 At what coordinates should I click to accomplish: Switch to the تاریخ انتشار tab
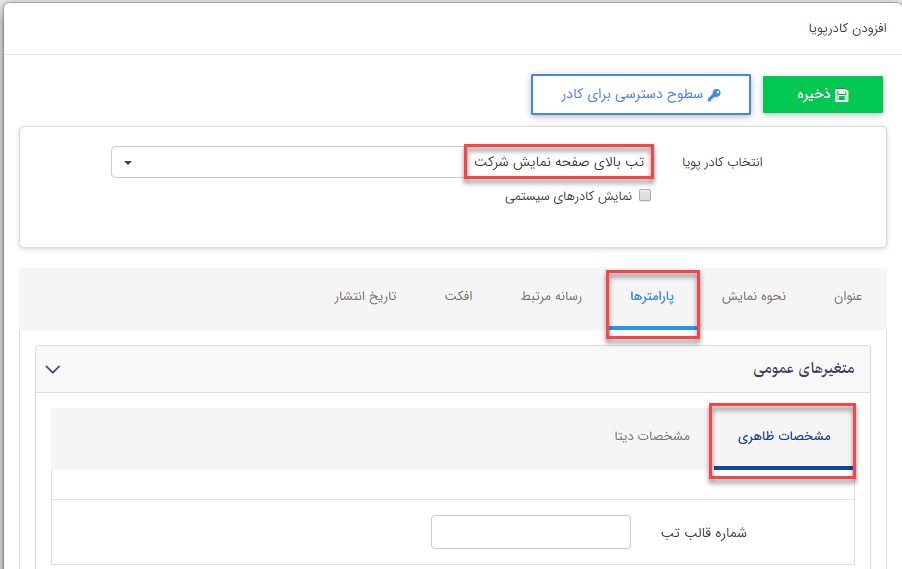tap(365, 297)
